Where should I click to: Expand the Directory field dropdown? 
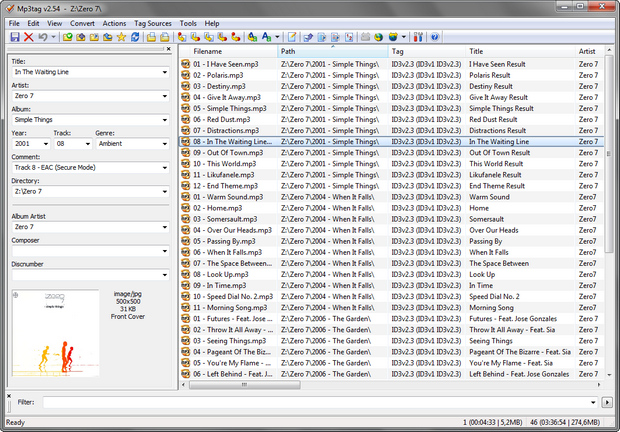(164, 192)
